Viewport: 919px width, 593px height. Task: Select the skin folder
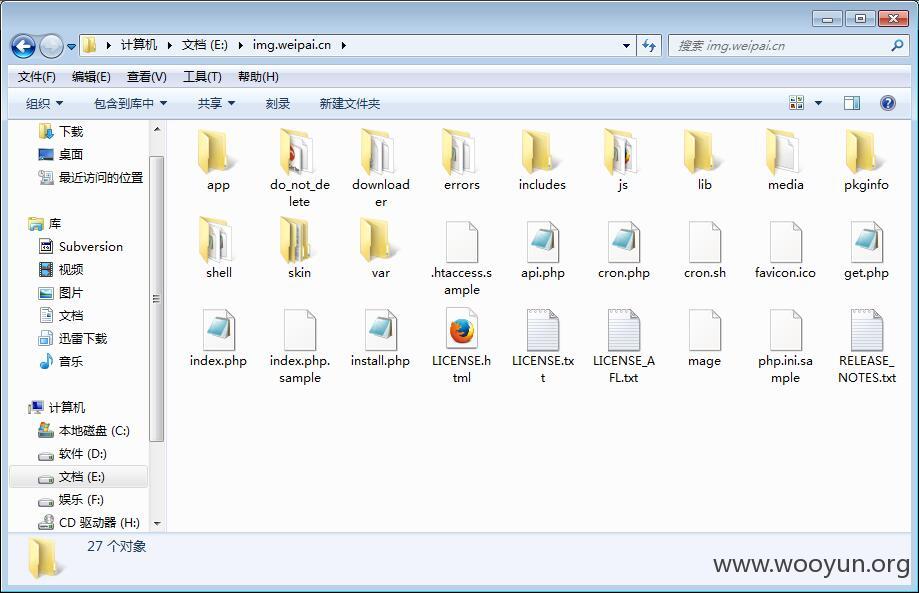[299, 247]
